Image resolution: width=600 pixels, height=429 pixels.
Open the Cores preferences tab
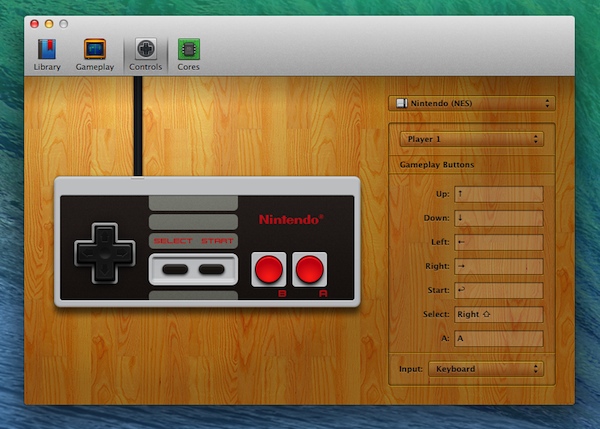coord(188,55)
